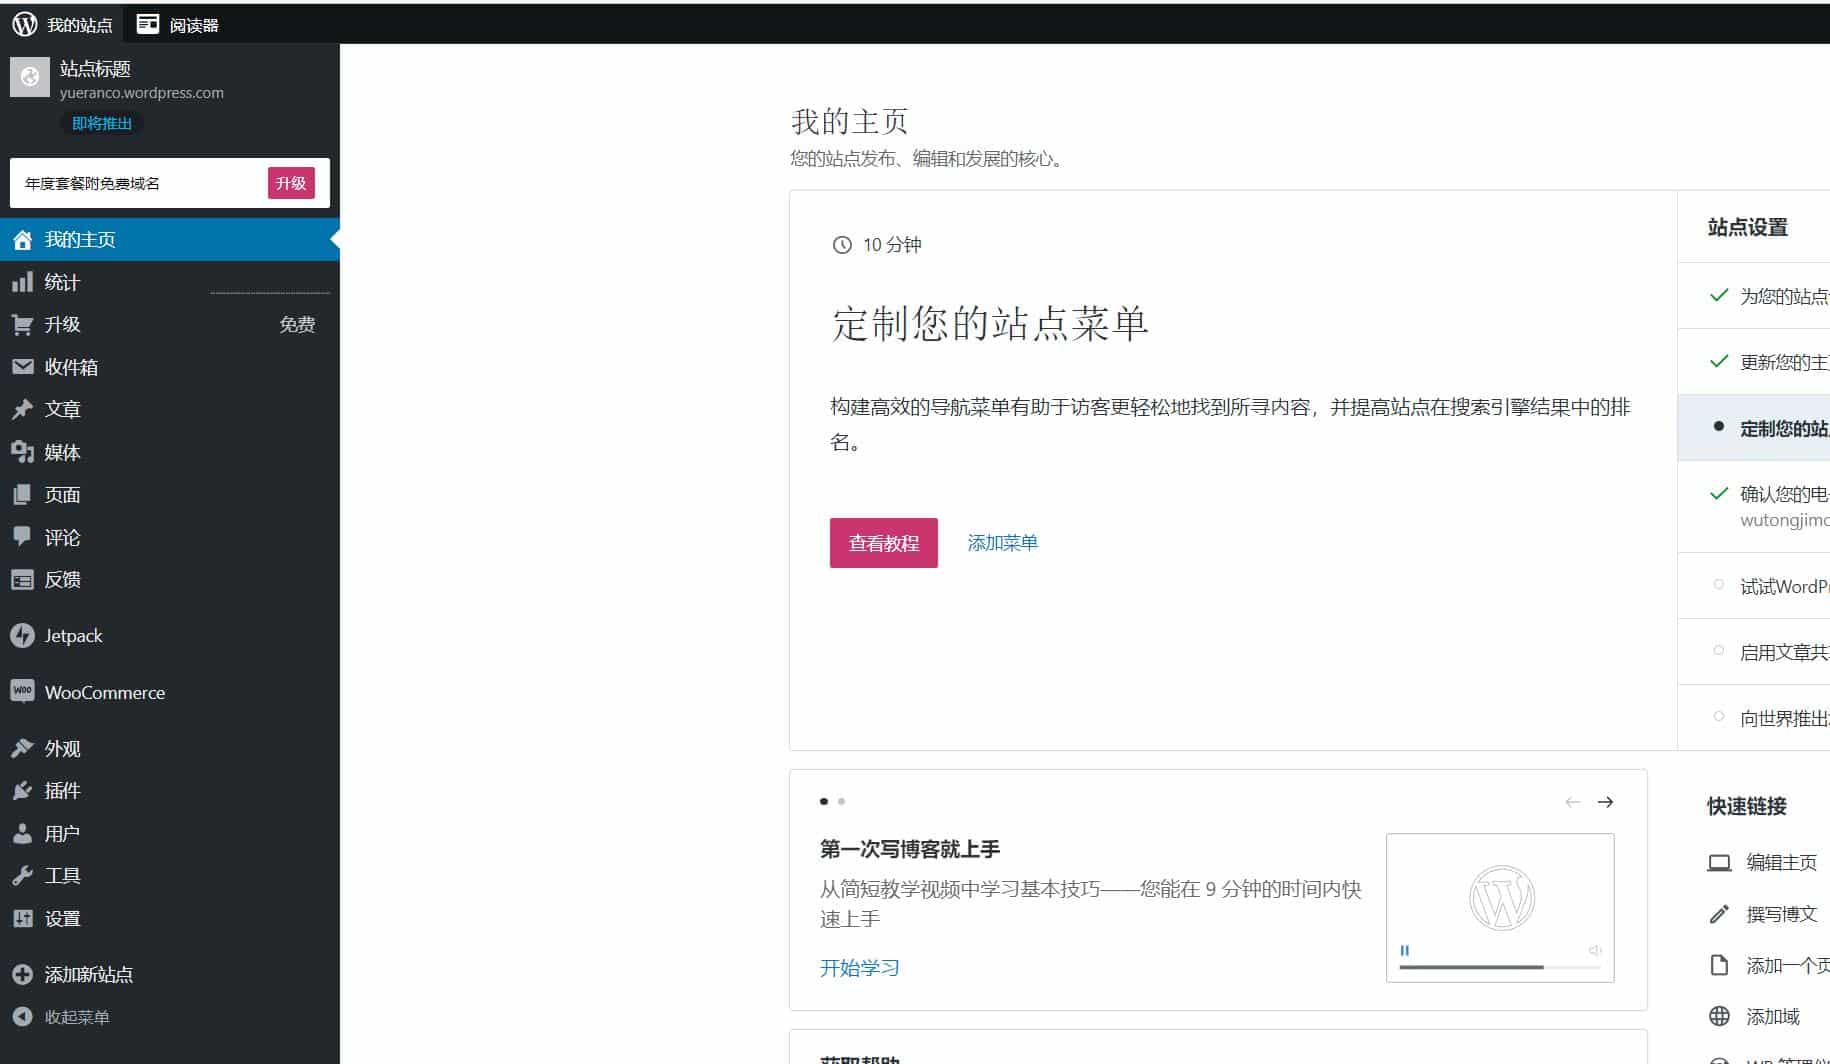Viewport: 1830px width, 1064px height.
Task: Open 外观 in the sidebar
Action: (x=170, y=748)
